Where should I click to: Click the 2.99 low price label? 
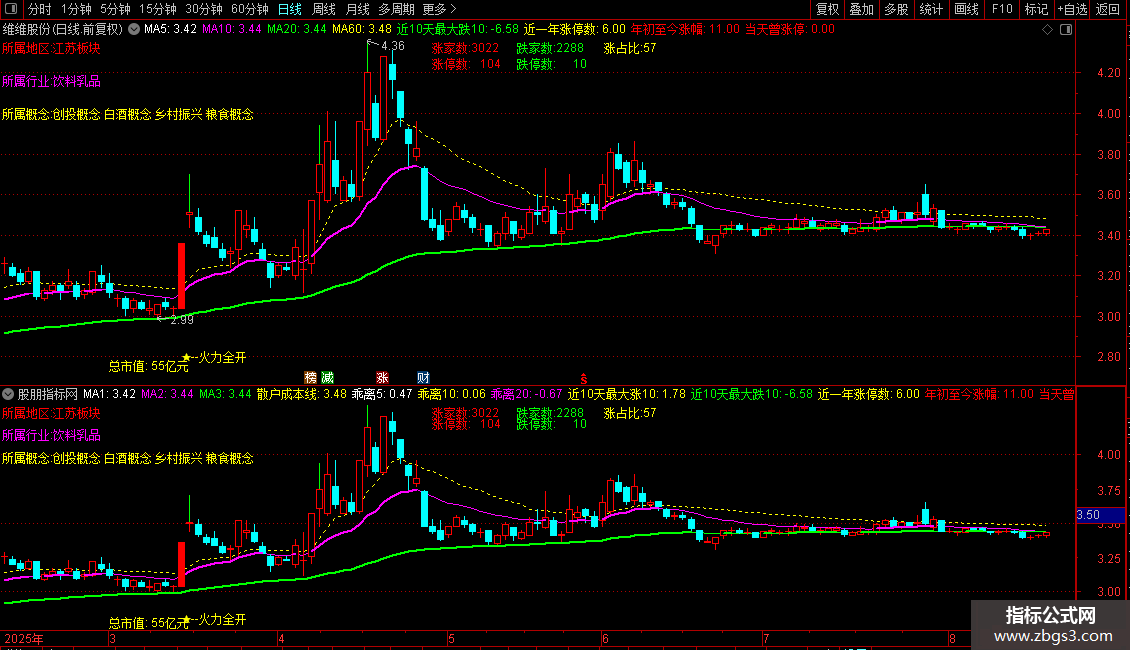[x=182, y=320]
